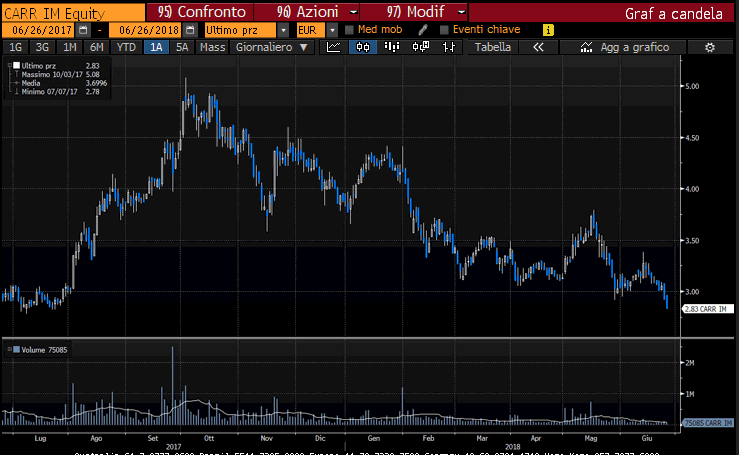This screenshot has width=739, height=455.
Task: Click the yellow info icon
Action: pyautogui.click(x=547, y=30)
